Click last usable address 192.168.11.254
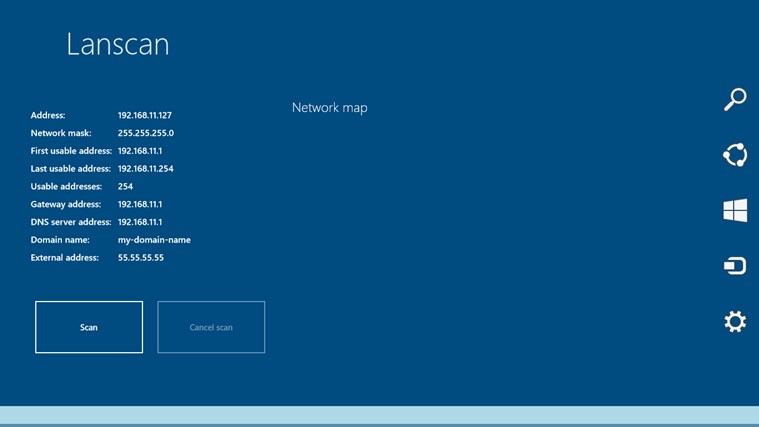The width and height of the screenshot is (759, 427). tap(146, 168)
